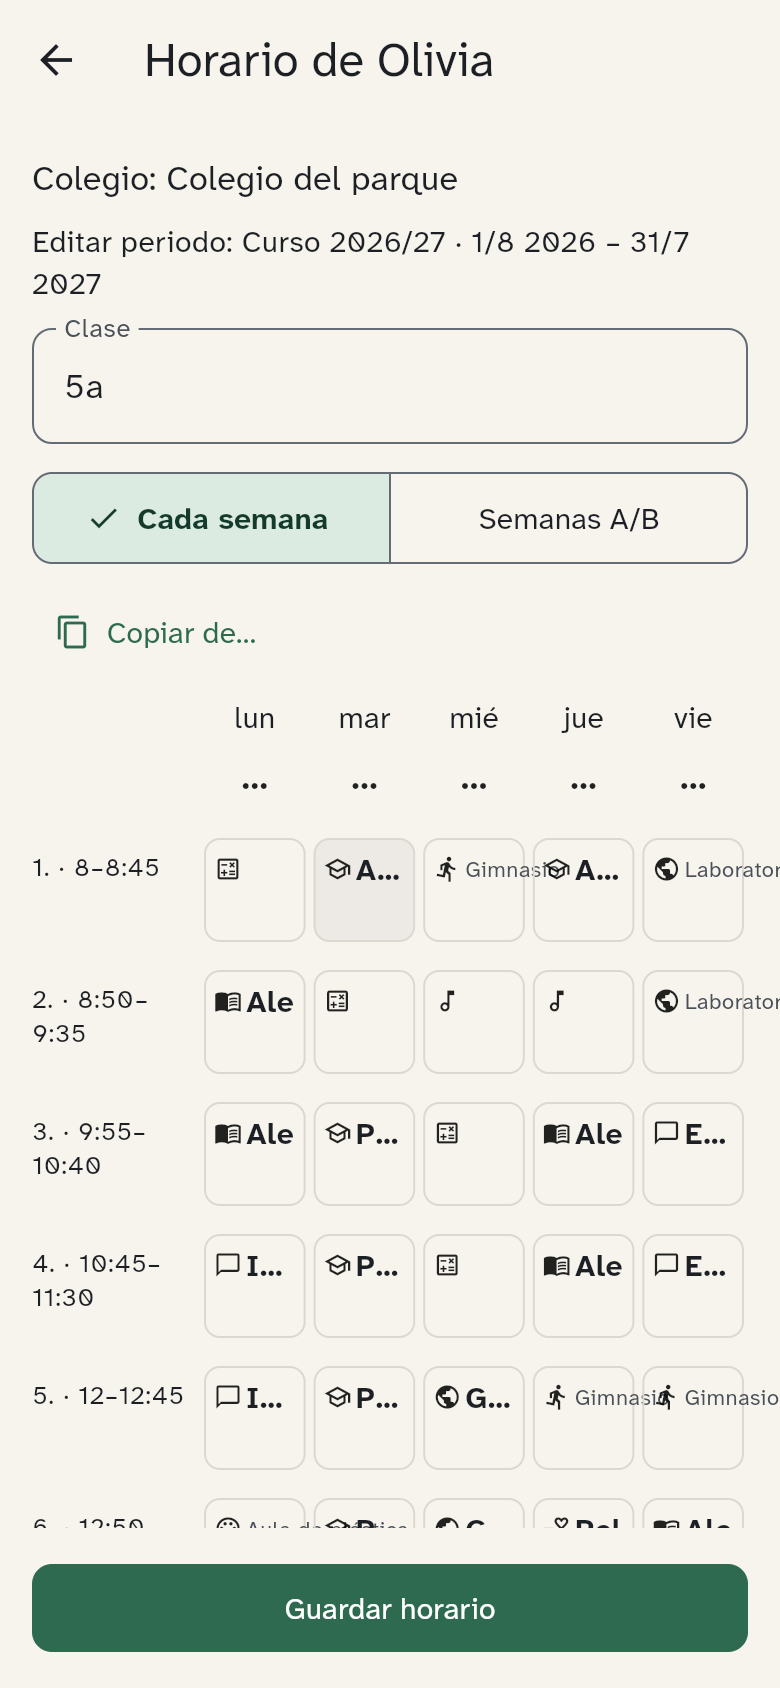The image size is (780, 1688).
Task: Open Friday period 4 speech bubble cell
Action: click(693, 1286)
